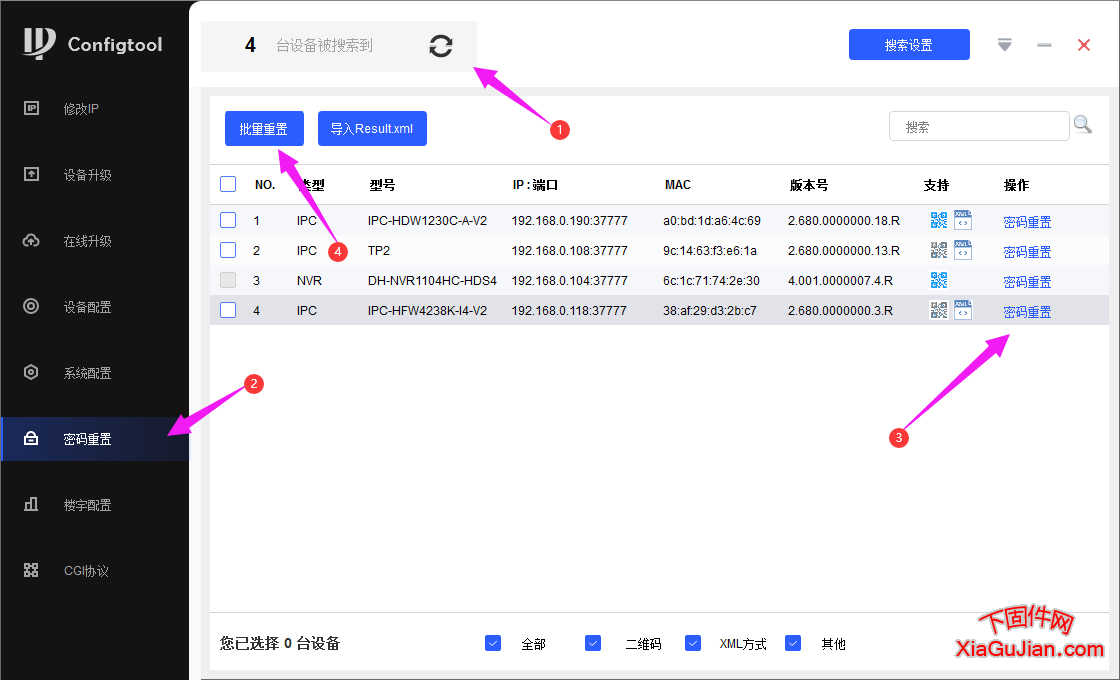Click model cell IPC-HDW1230C-A-V2
Viewport: 1120px width, 680px height.
427,221
